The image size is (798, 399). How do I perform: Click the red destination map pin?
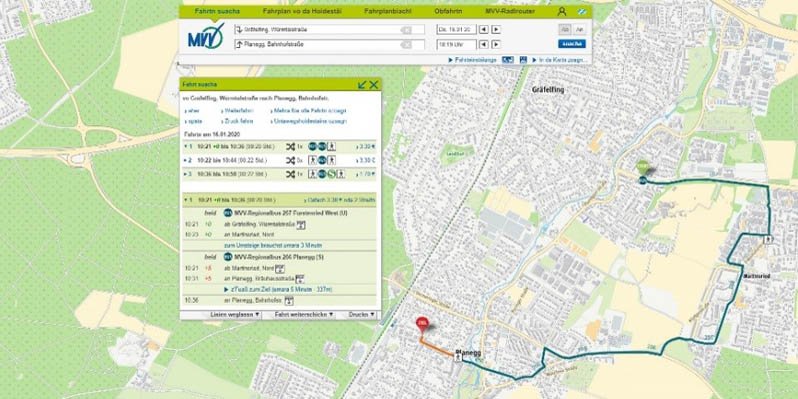[421, 324]
